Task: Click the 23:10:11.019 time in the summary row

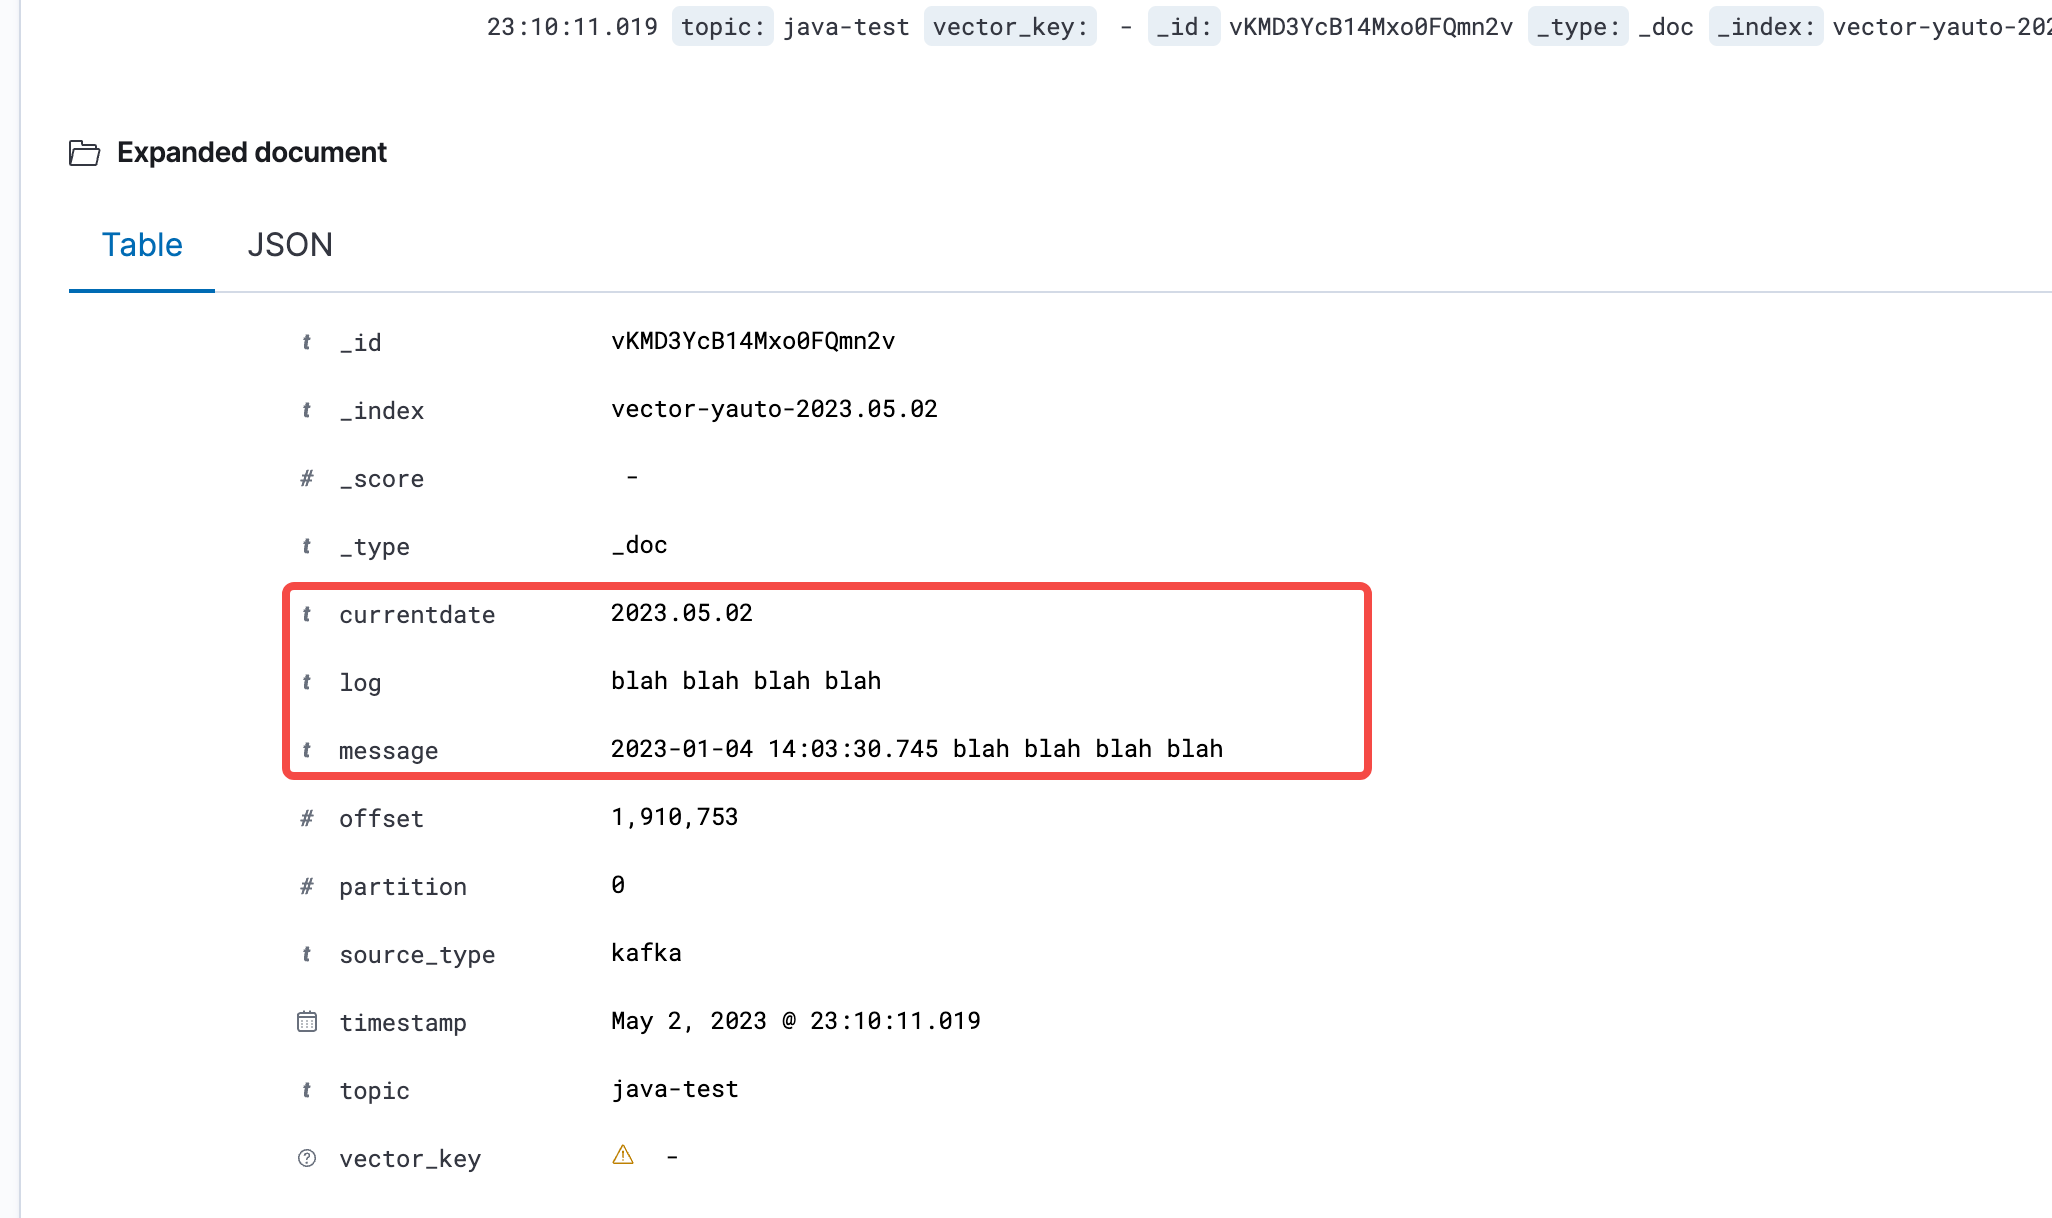Action: [572, 27]
